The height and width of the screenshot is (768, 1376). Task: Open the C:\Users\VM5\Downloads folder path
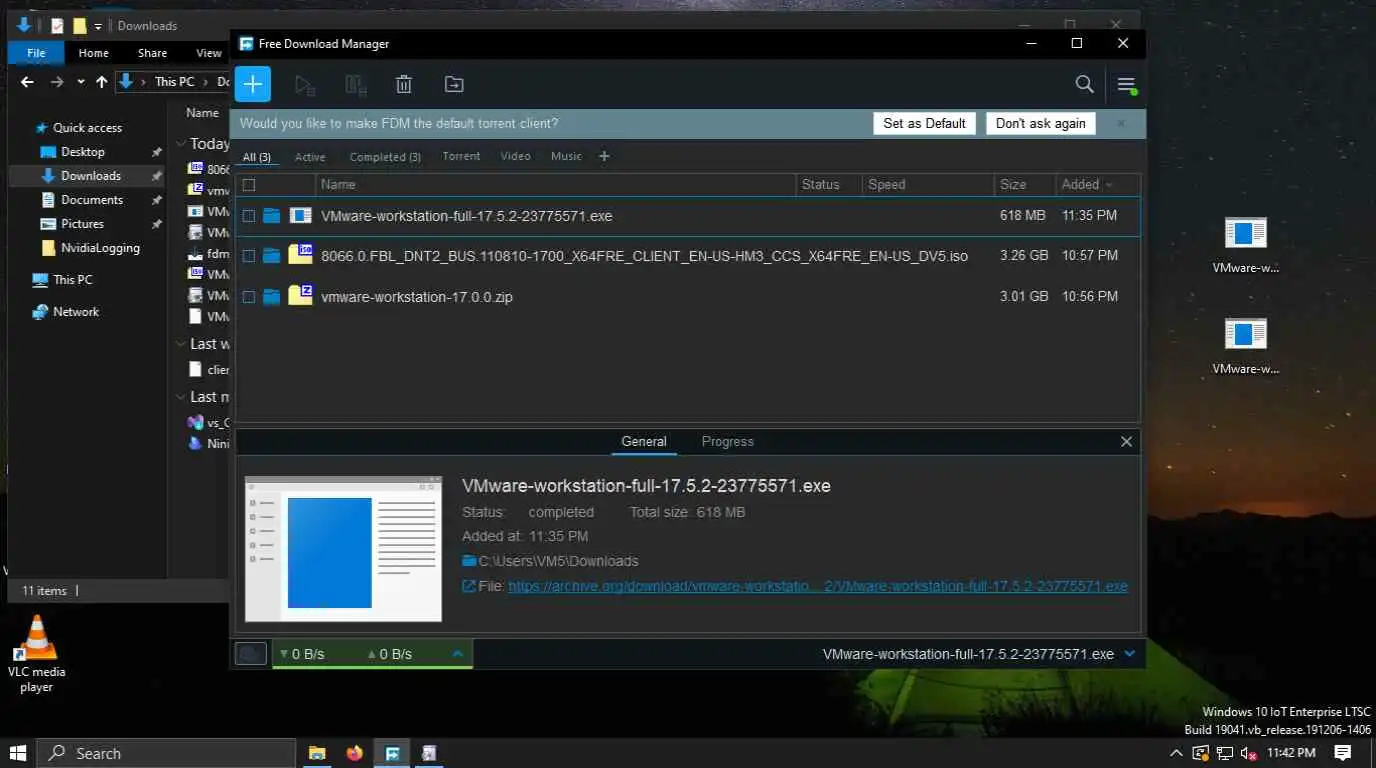tap(558, 561)
